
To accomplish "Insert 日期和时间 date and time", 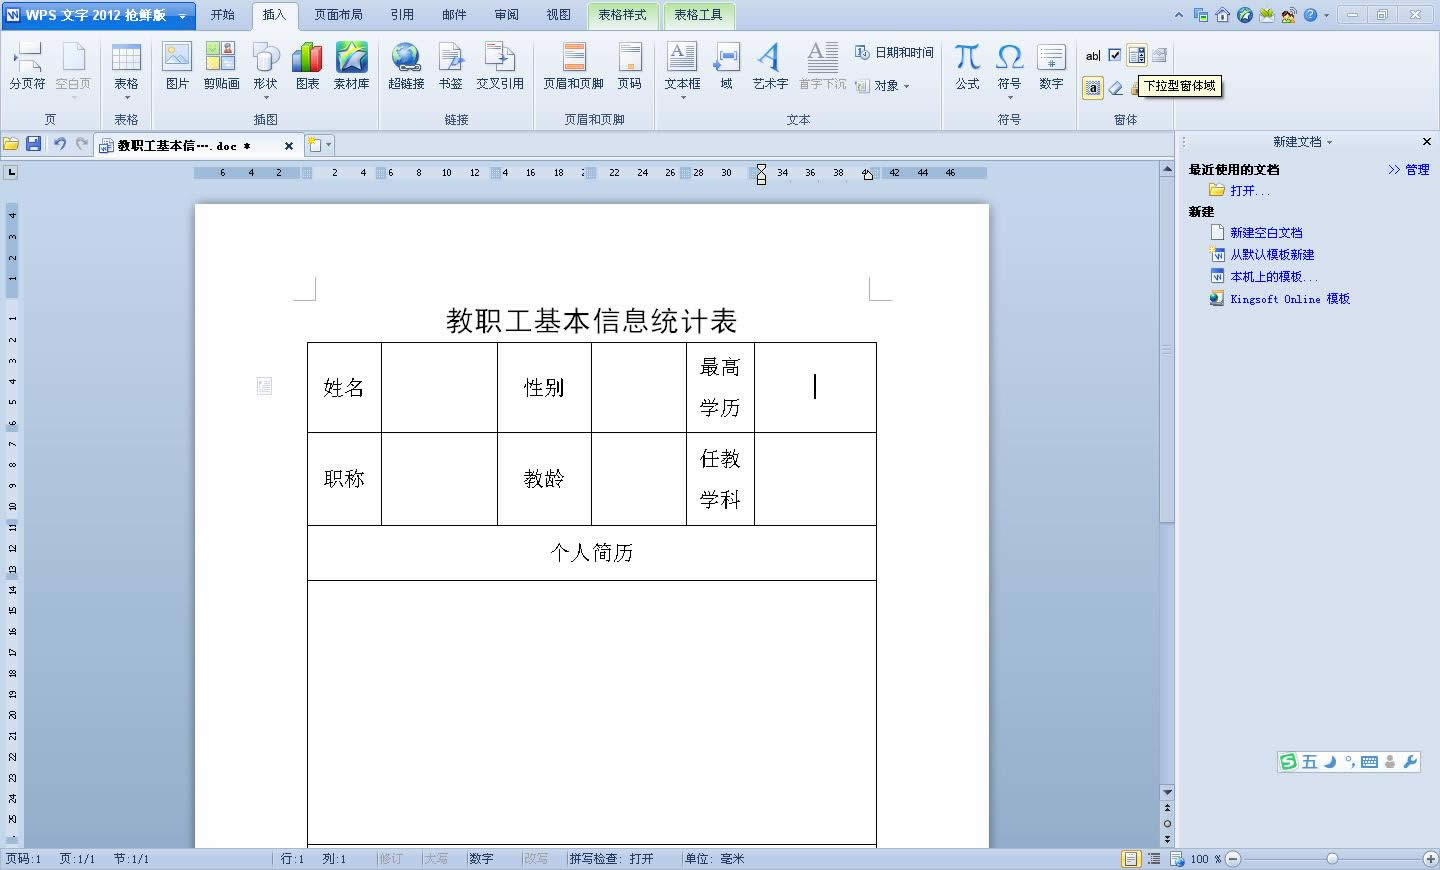I will [x=894, y=53].
